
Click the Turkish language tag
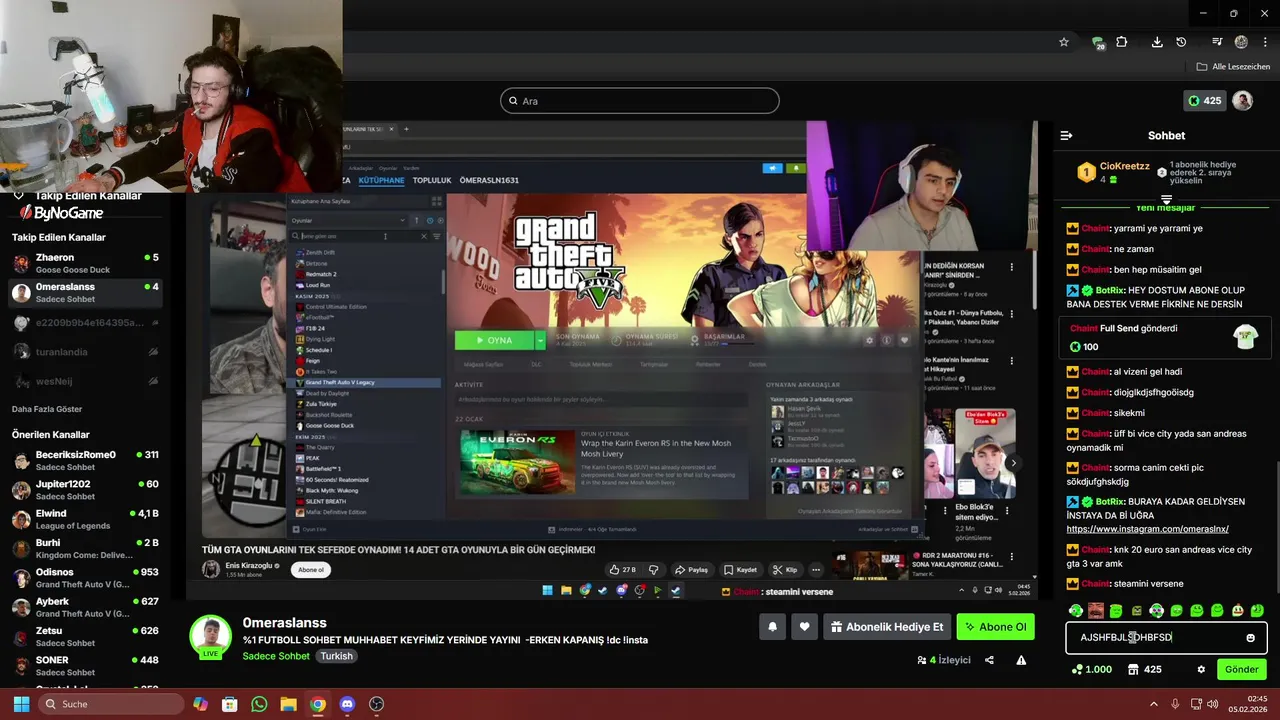[336, 656]
